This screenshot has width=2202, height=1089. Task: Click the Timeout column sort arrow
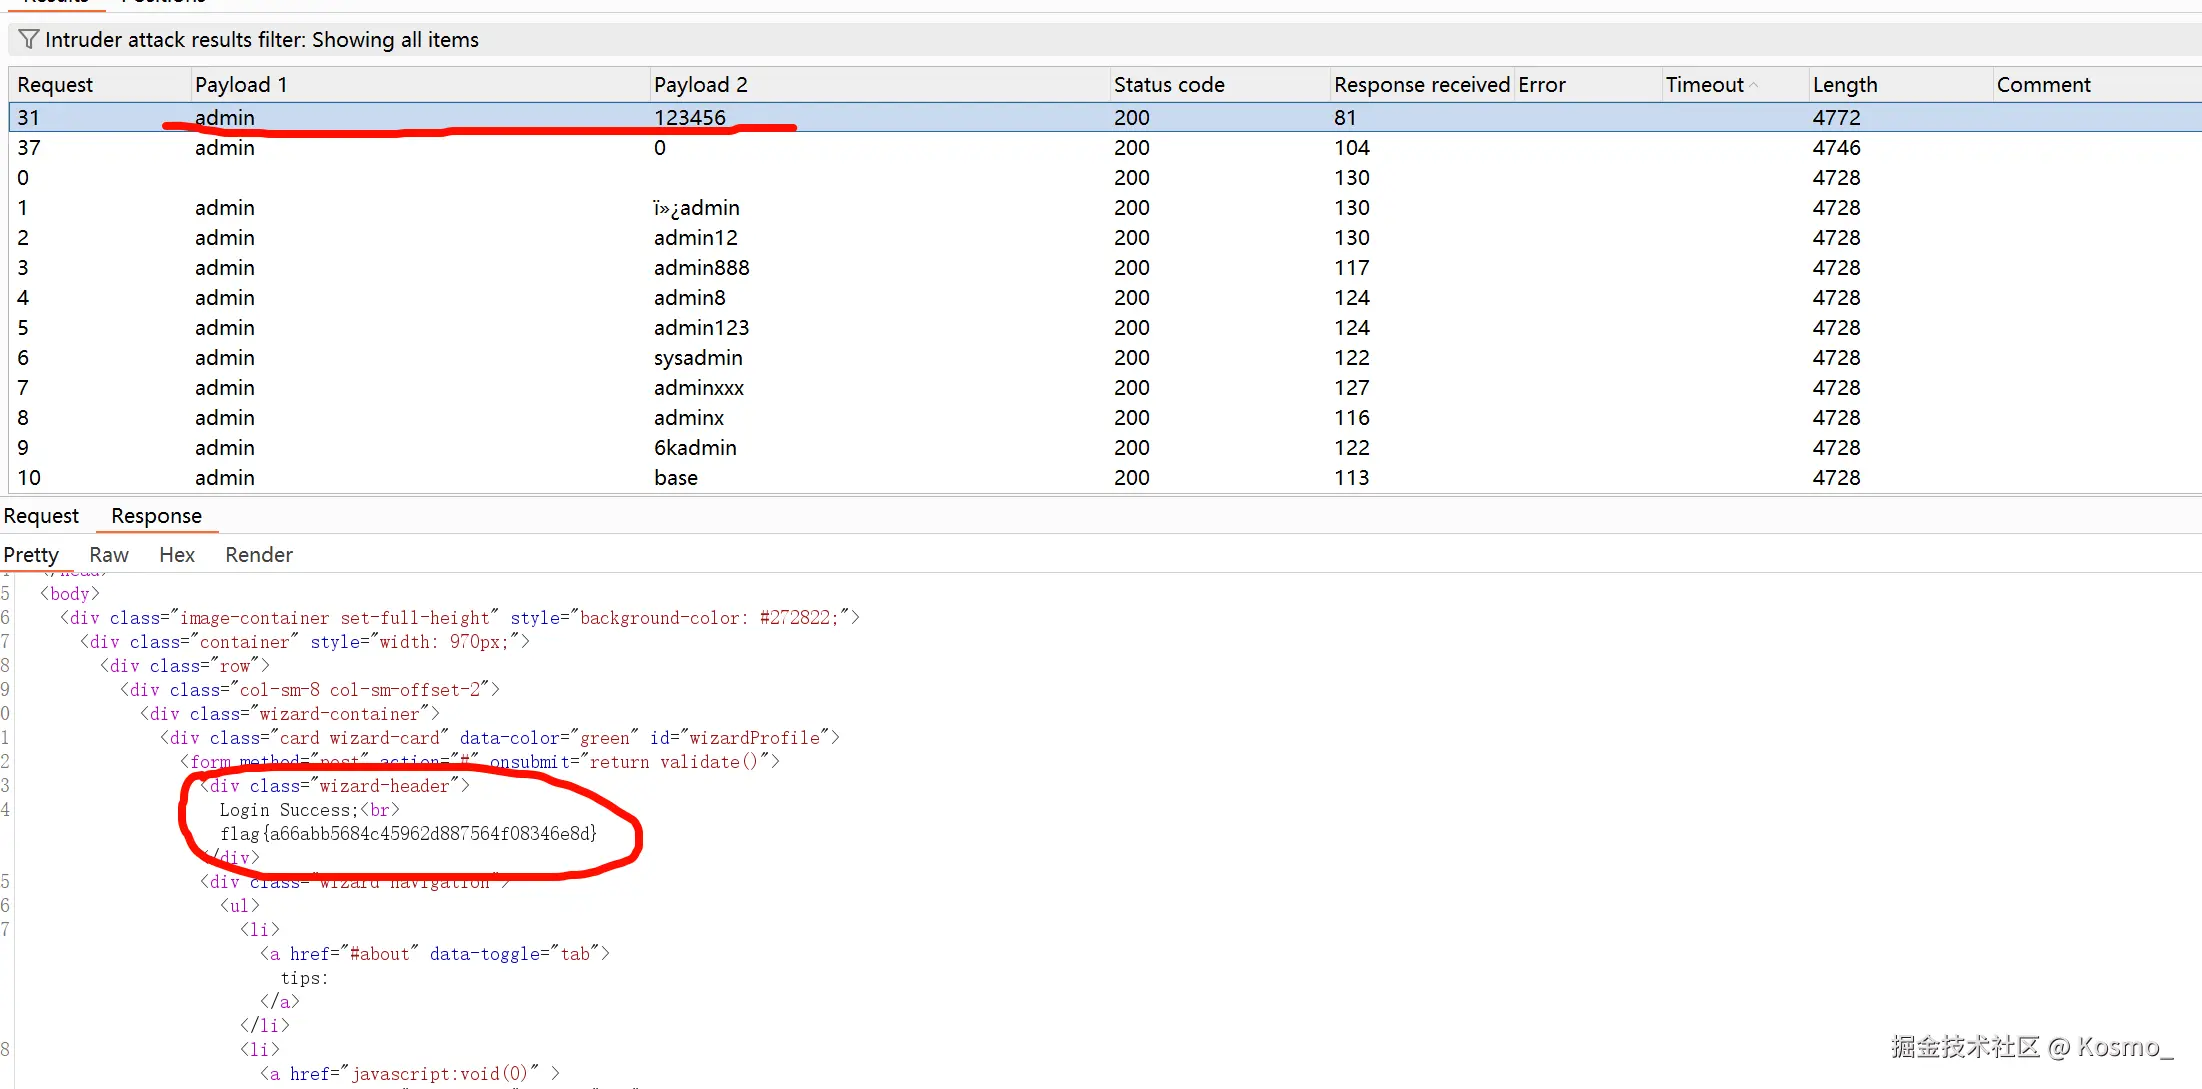click(x=1753, y=85)
